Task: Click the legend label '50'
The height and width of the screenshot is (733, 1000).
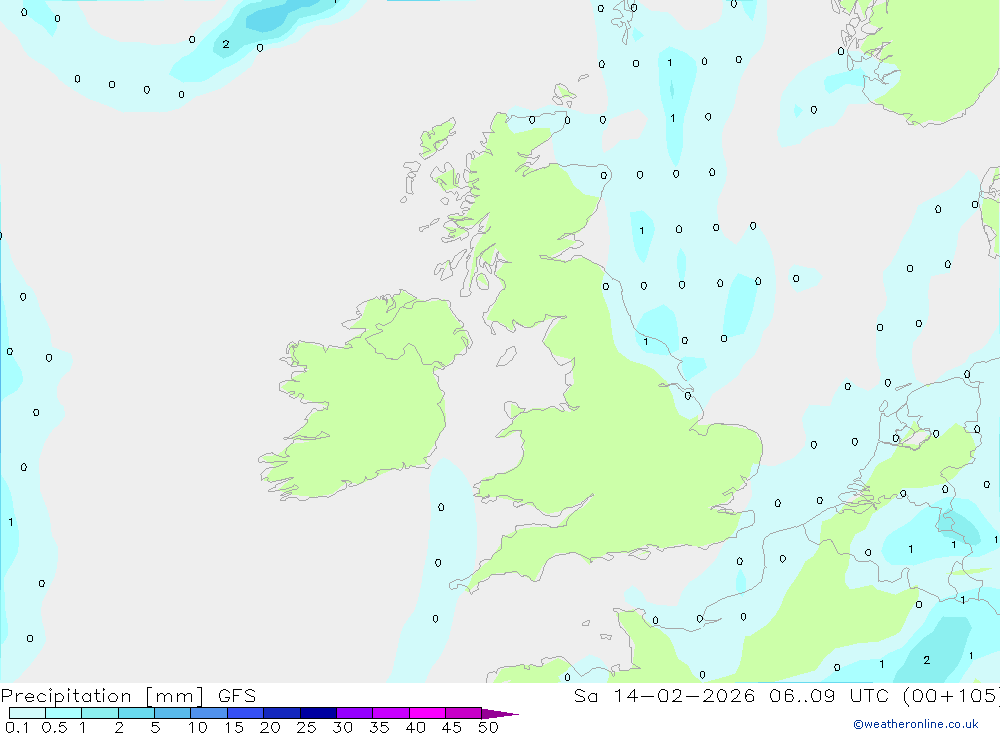Action: point(488,727)
